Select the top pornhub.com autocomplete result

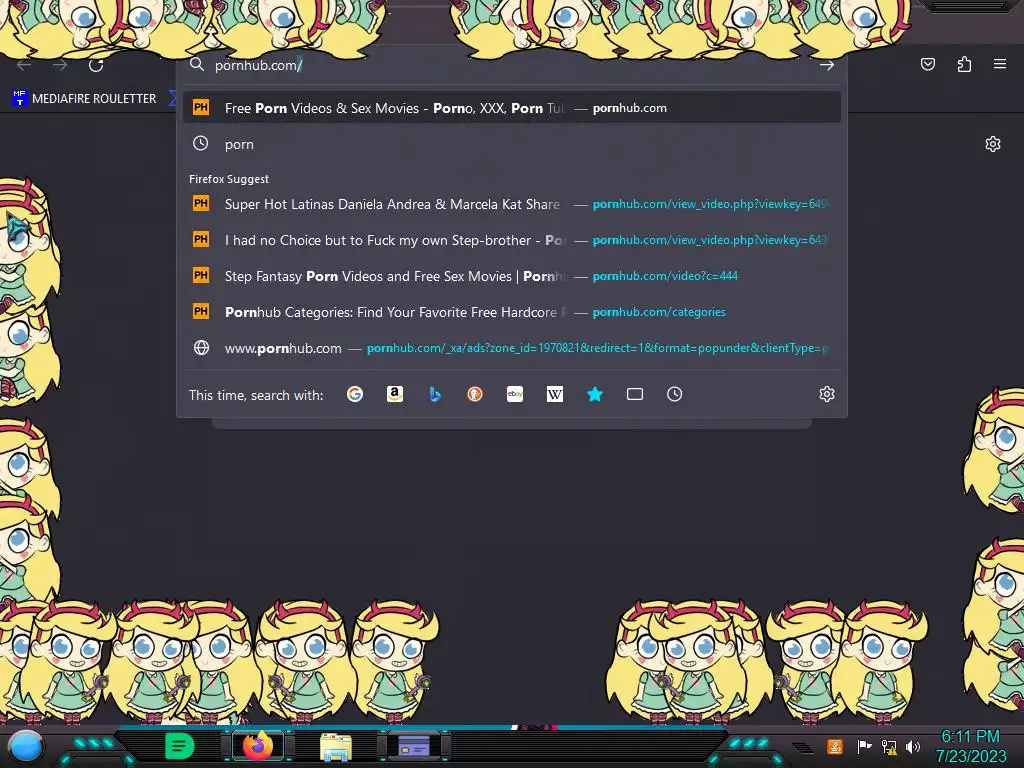pyautogui.click(x=512, y=108)
